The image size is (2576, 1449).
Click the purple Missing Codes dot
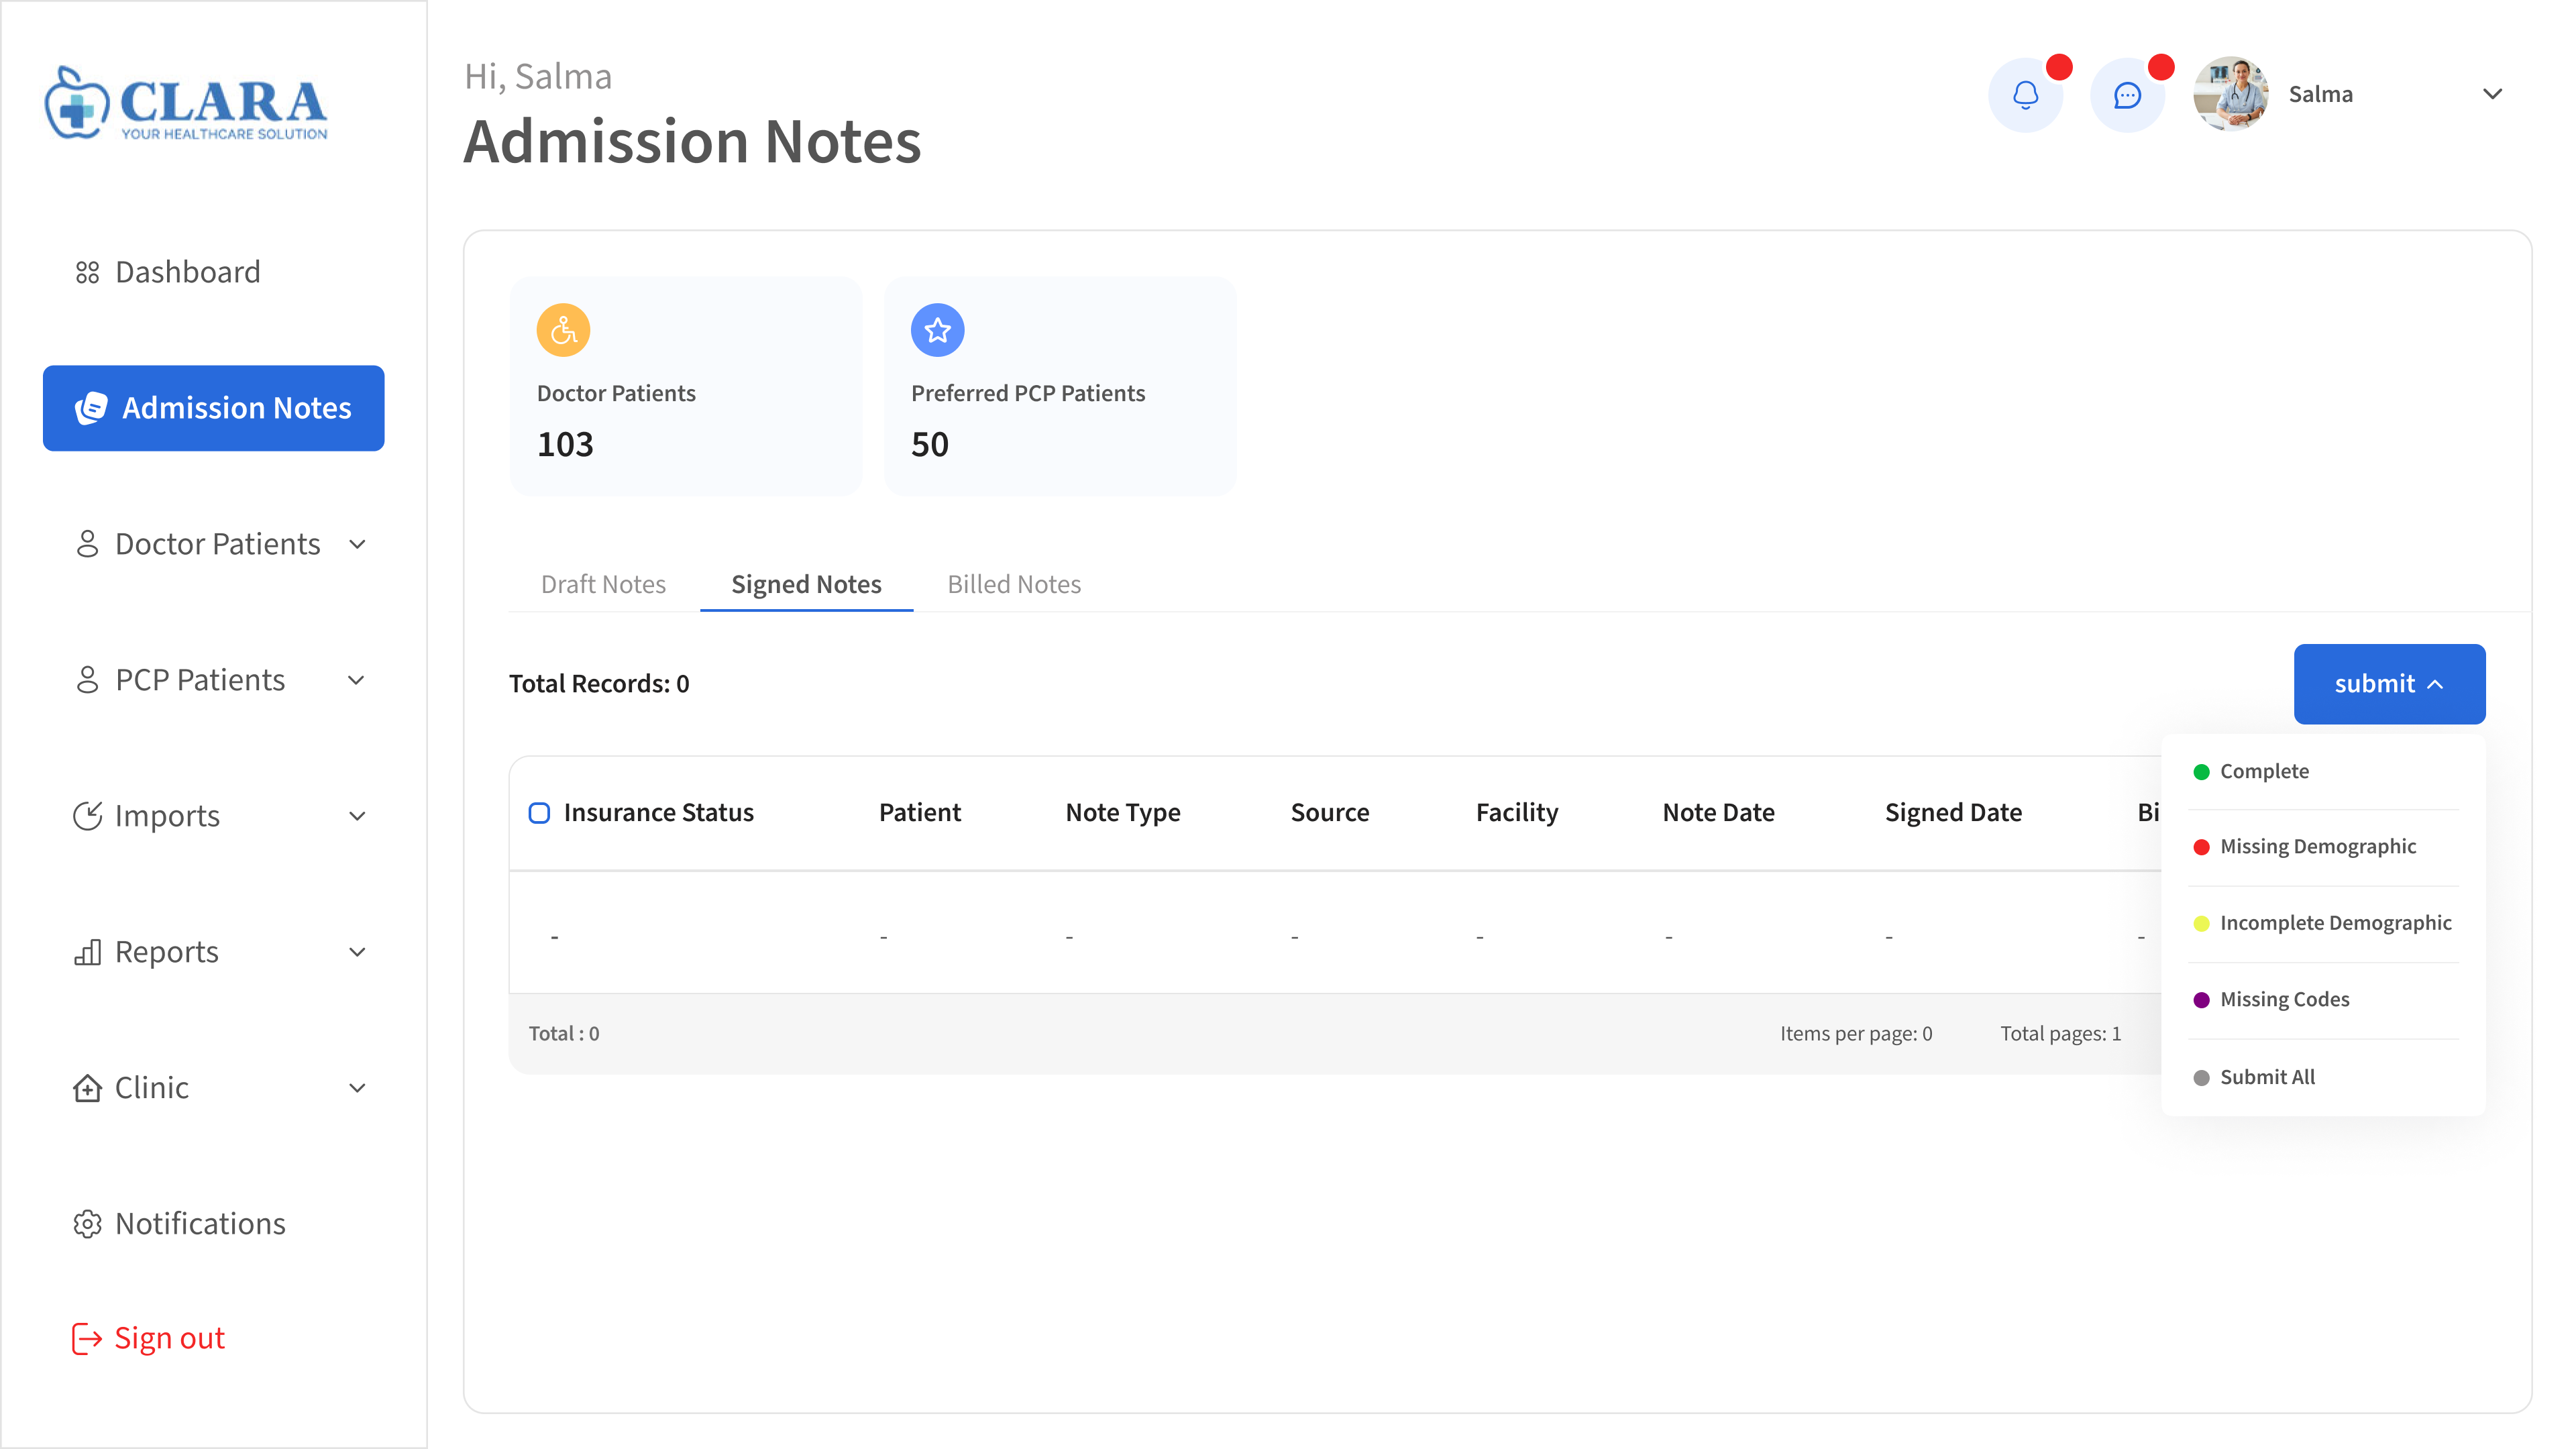(2201, 1001)
